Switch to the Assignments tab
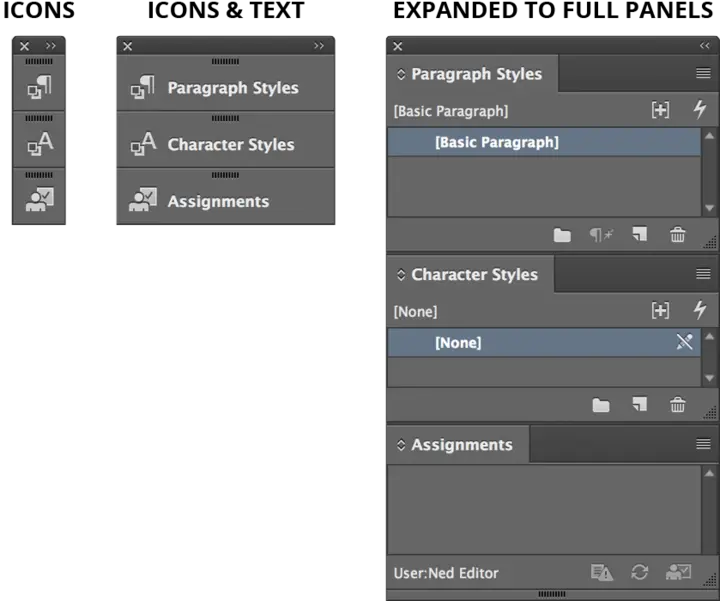720x601 pixels. [461, 444]
